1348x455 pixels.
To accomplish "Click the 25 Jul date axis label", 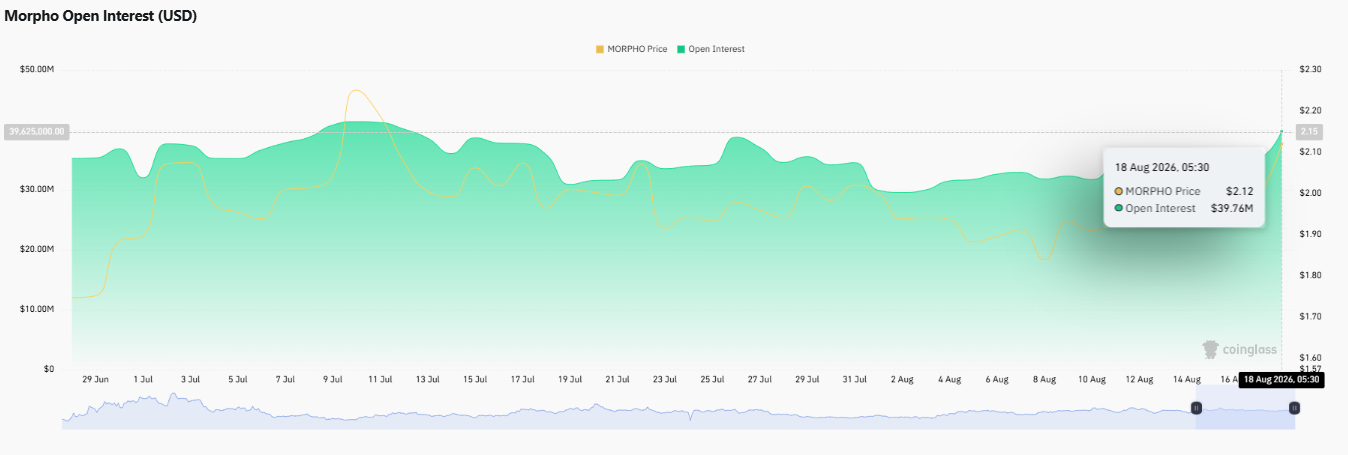I will (712, 380).
